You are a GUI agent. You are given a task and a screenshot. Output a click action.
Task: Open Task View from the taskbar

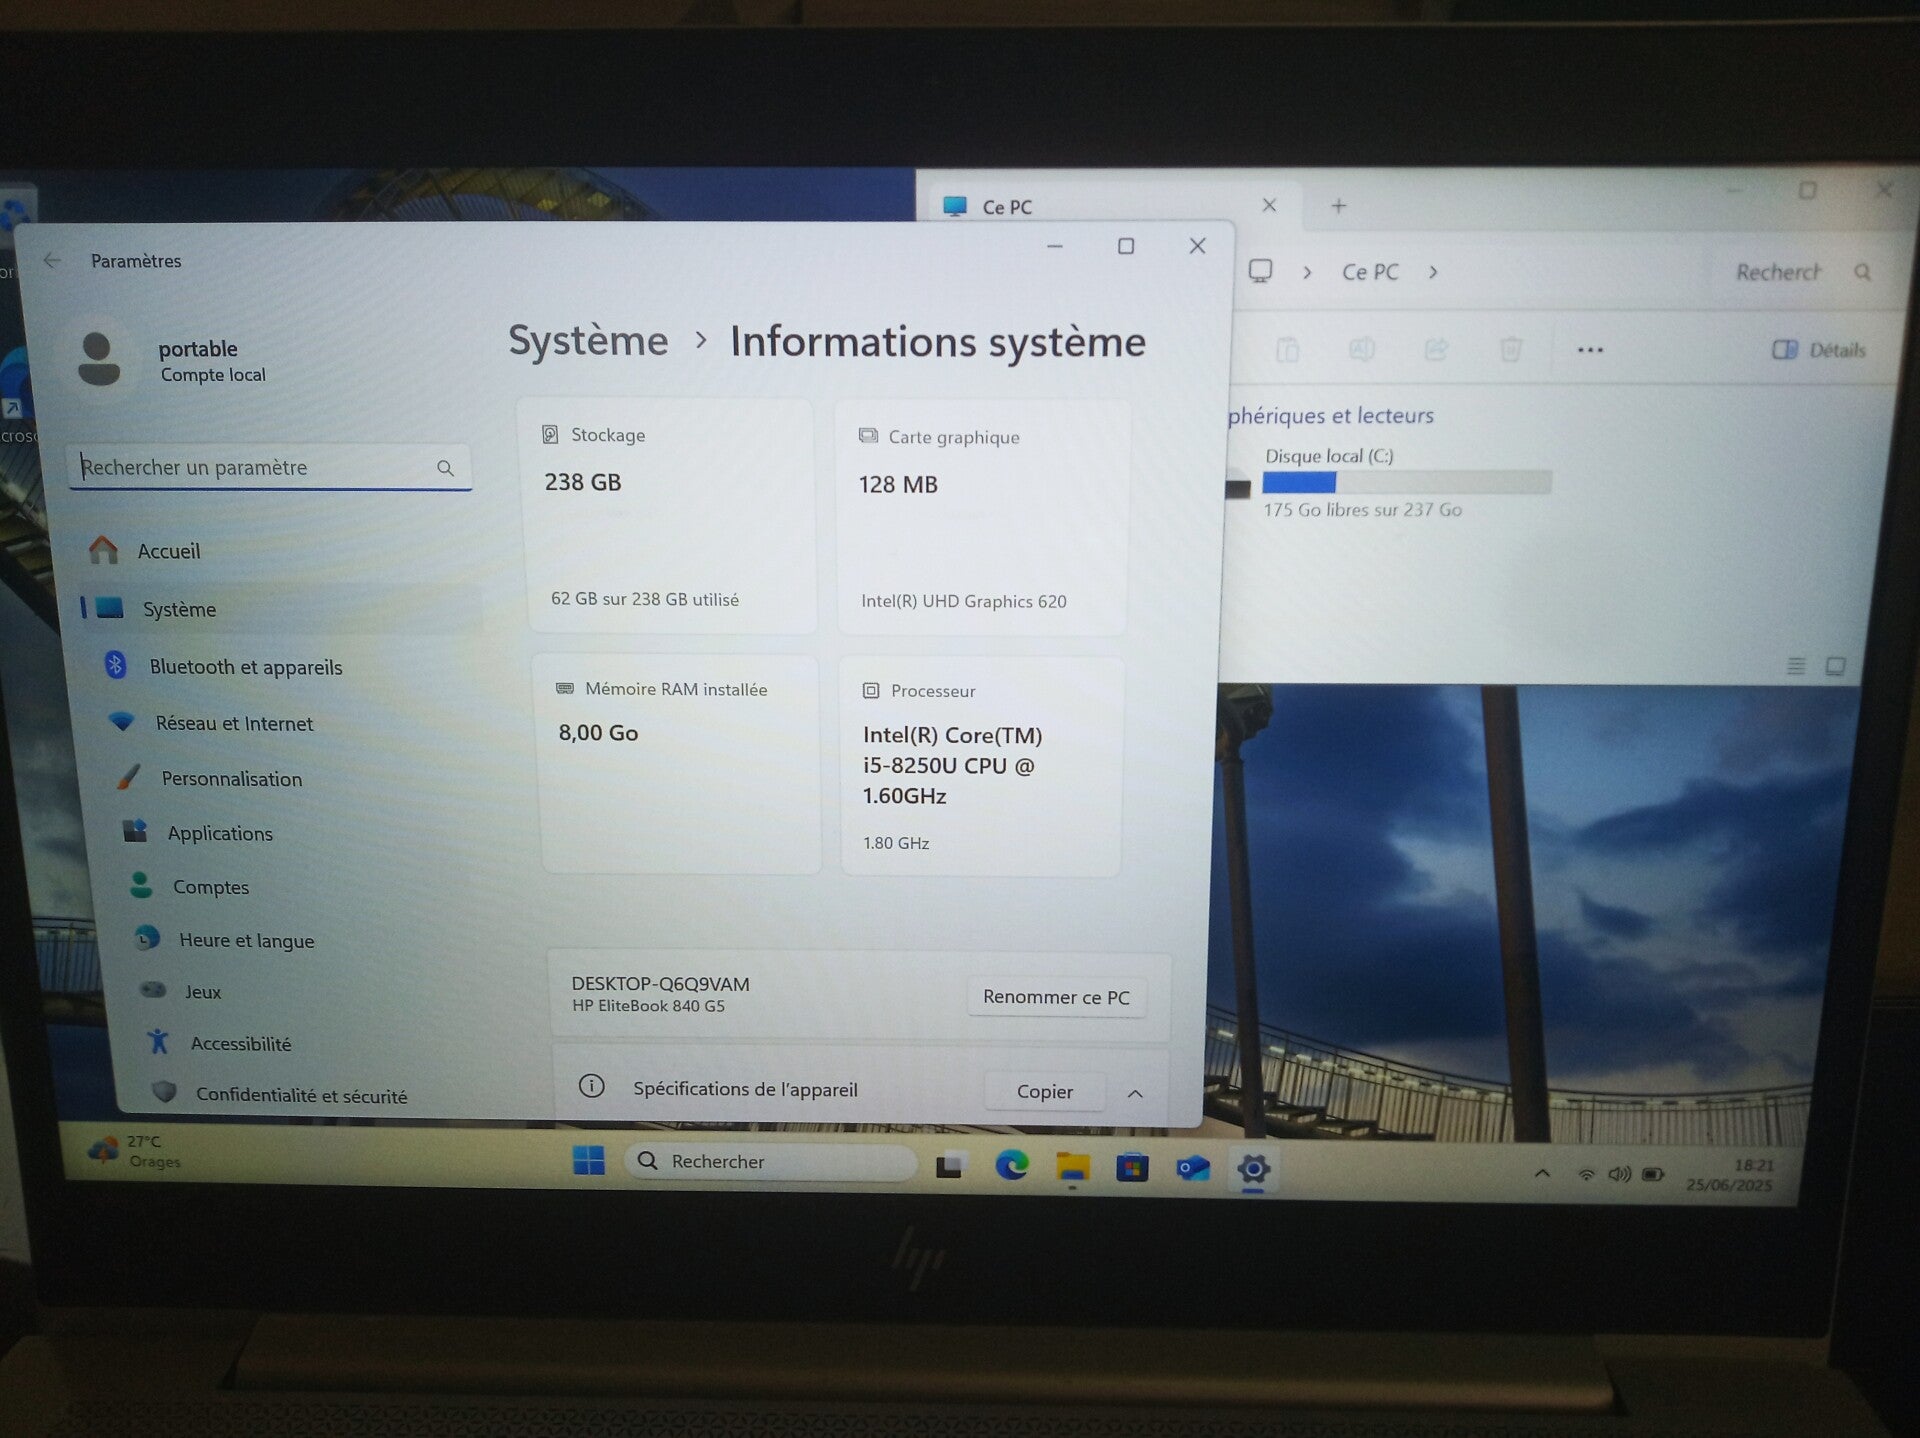click(949, 1165)
